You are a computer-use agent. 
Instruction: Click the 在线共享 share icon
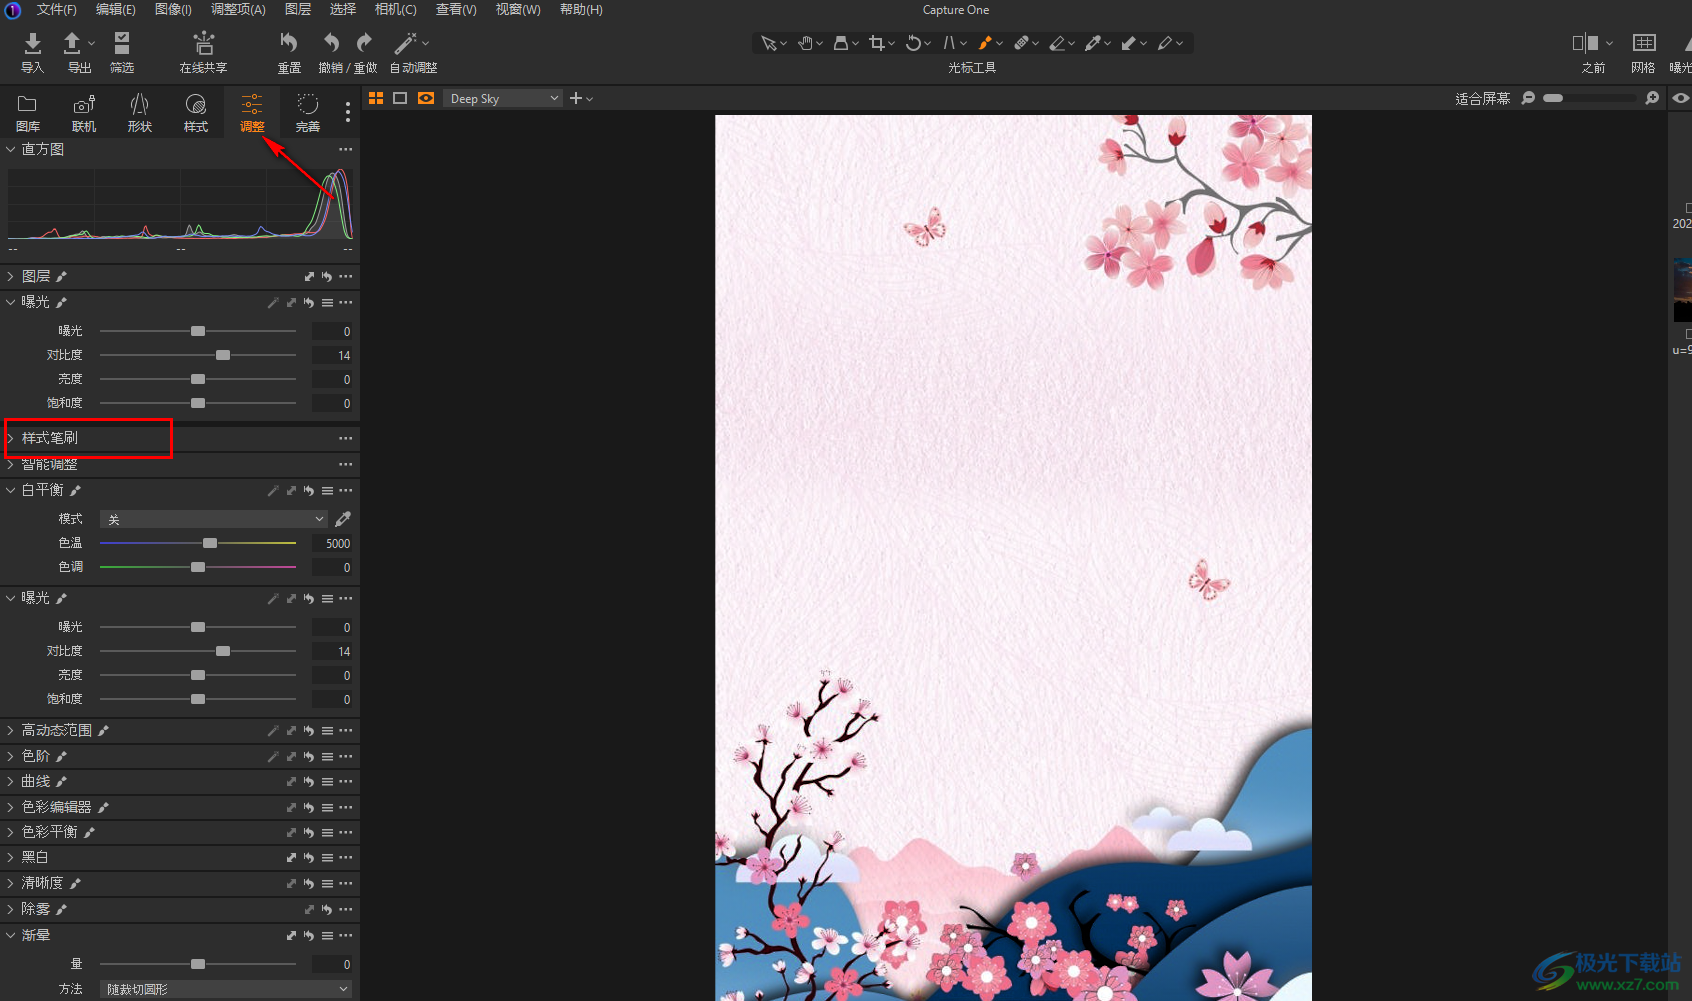[x=204, y=43]
